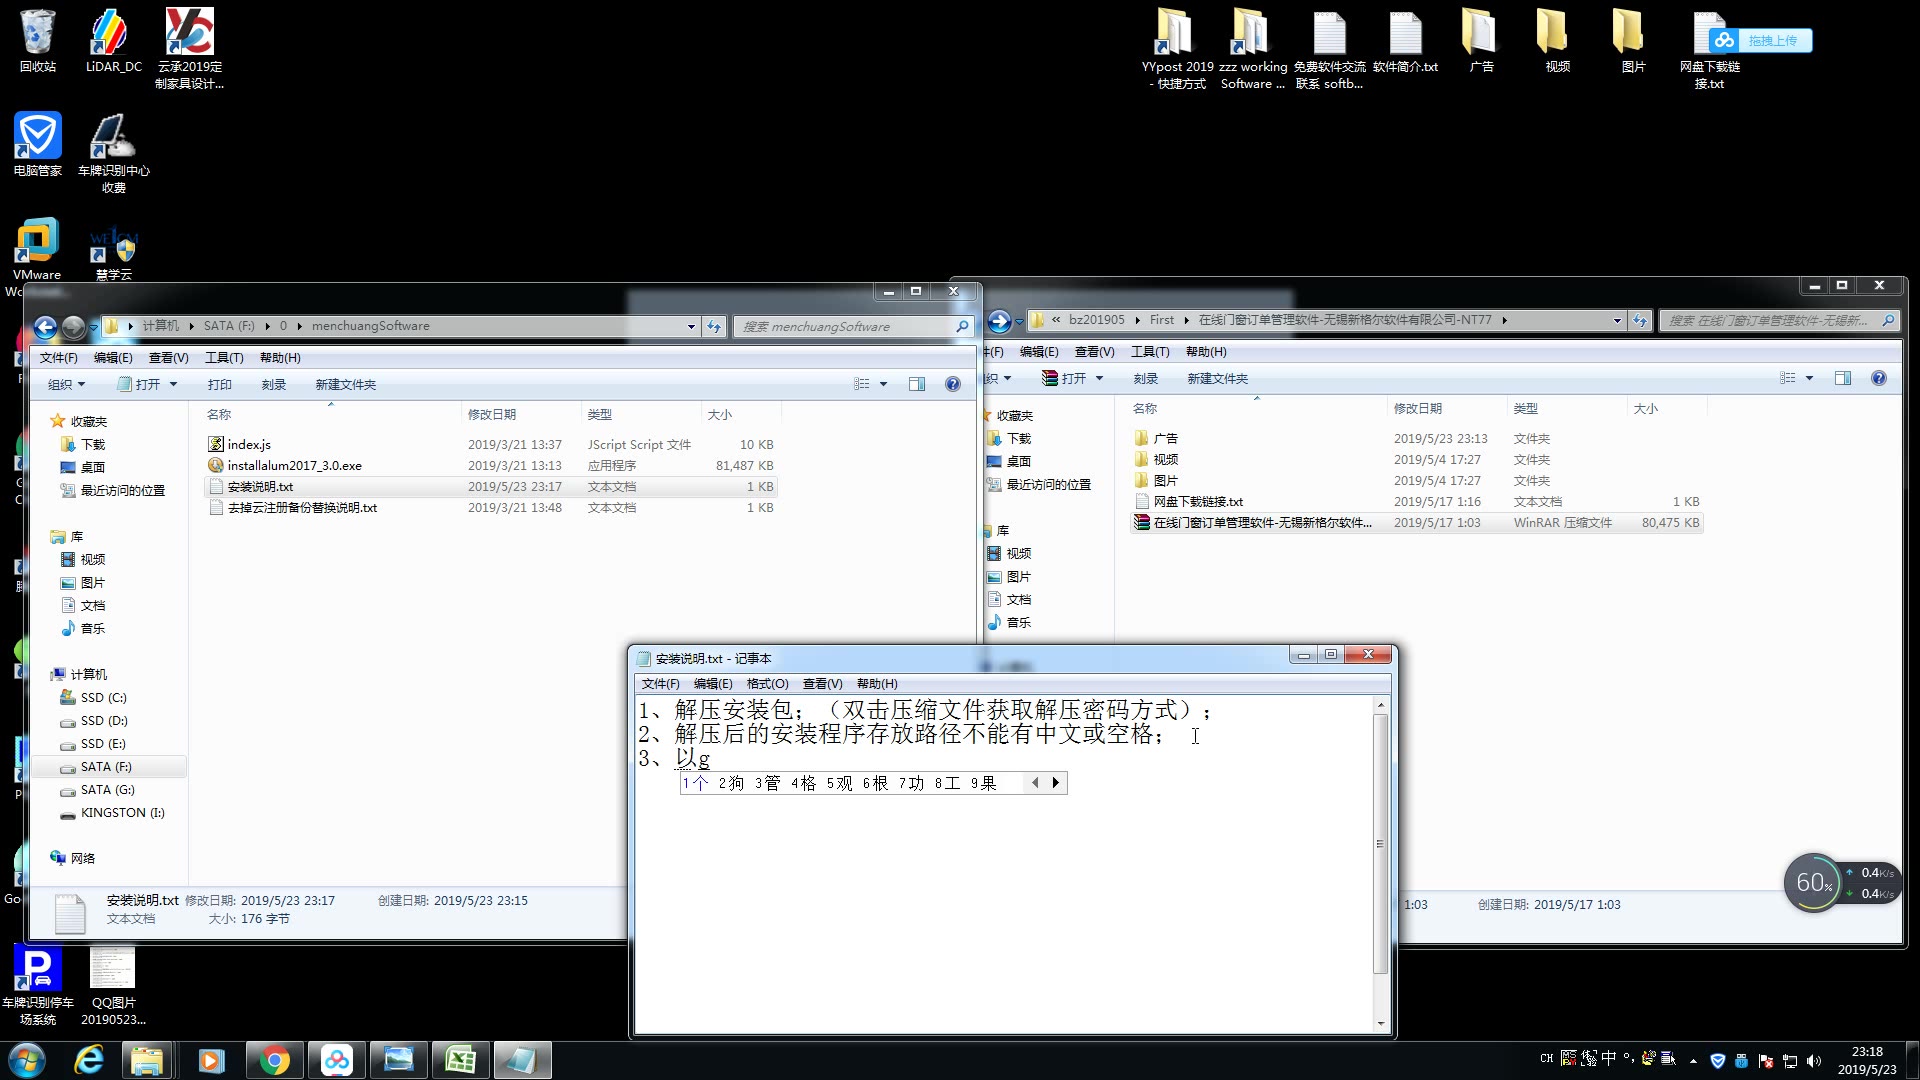
Task: Click refresh icon beside left address bar
Action: [x=714, y=327]
